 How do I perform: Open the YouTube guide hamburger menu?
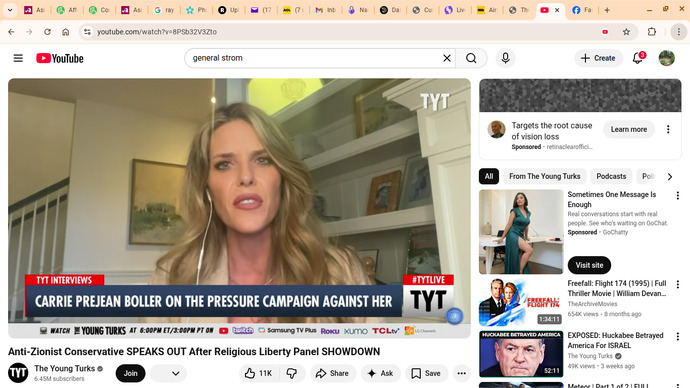[18, 58]
